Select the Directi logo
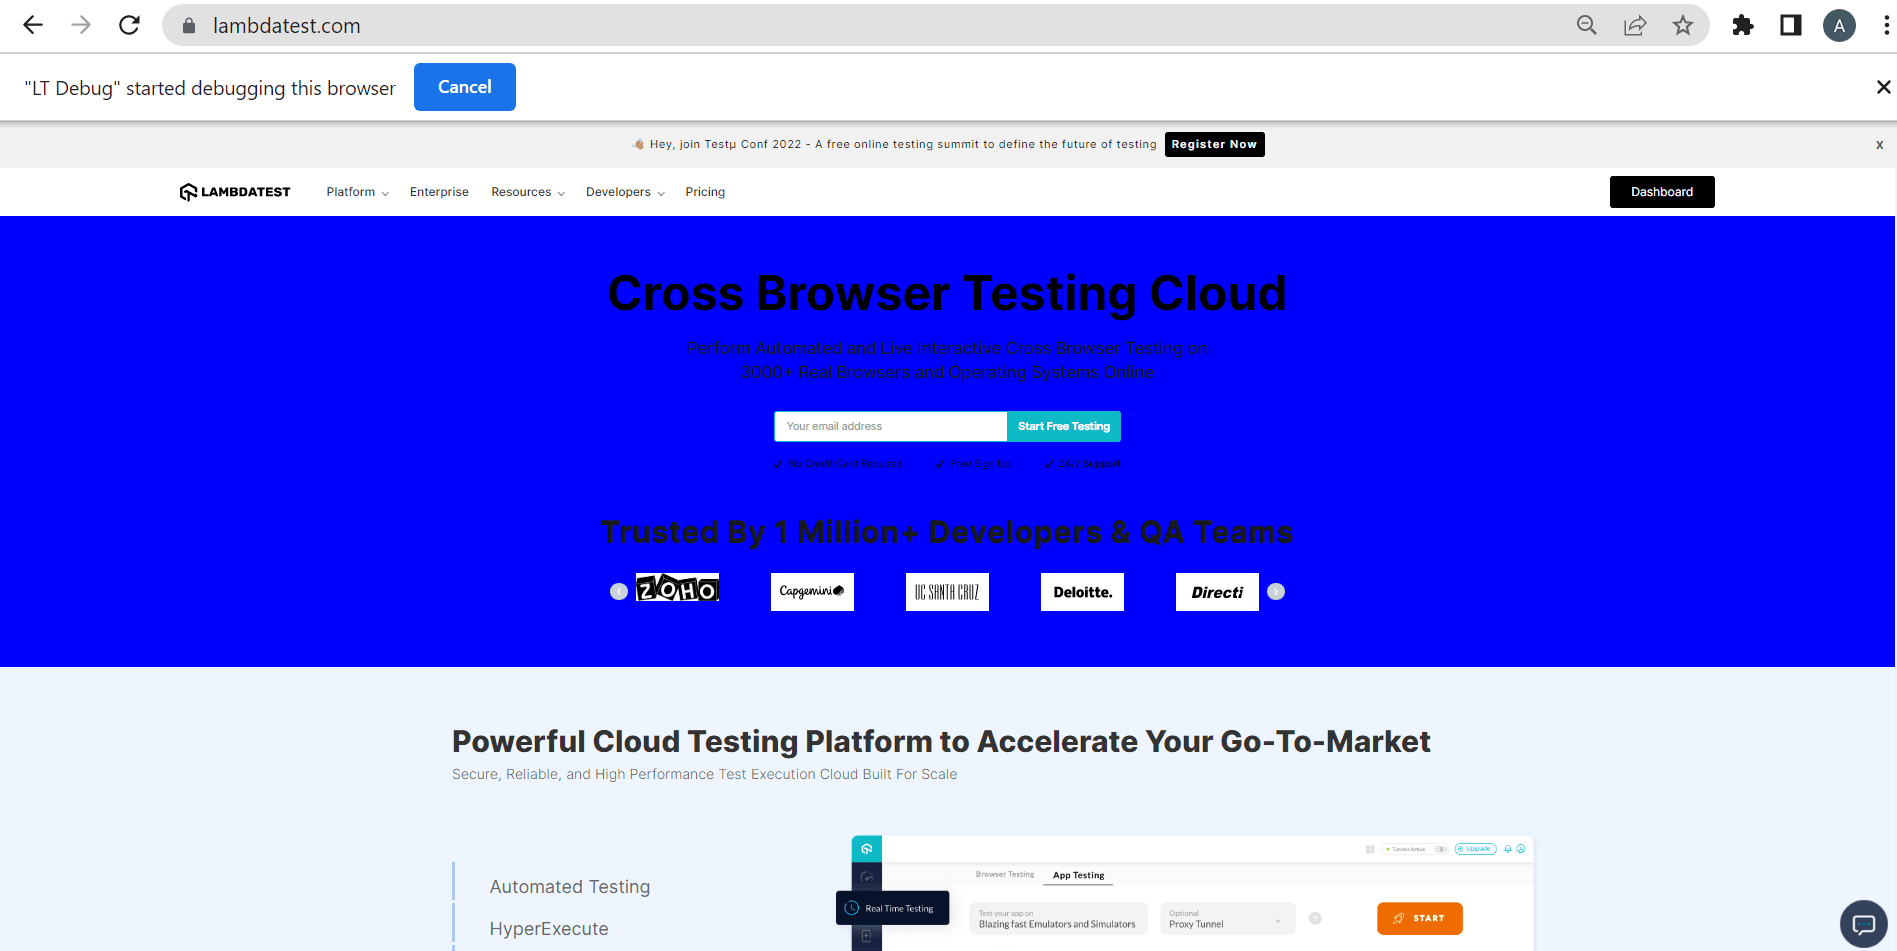The width and height of the screenshot is (1897, 951). [x=1217, y=592]
